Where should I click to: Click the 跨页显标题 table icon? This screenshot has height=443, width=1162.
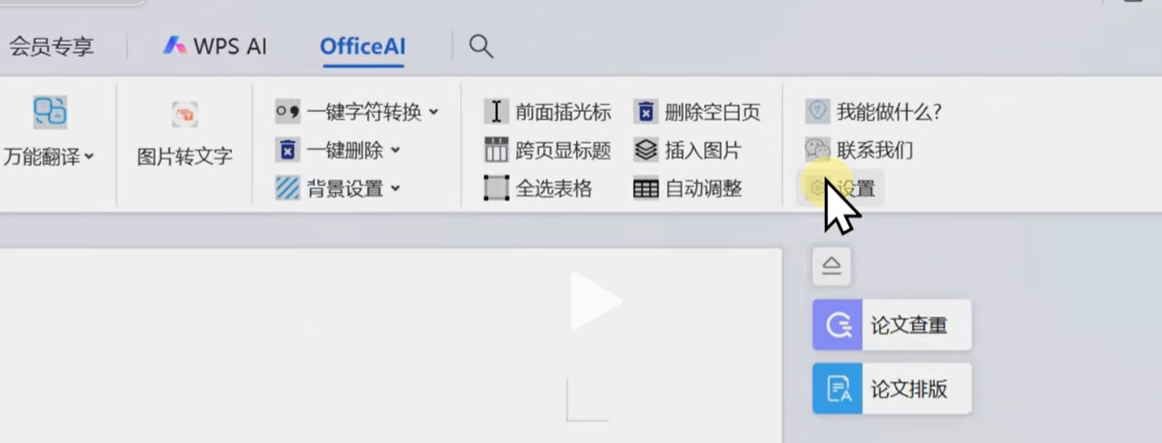(x=497, y=150)
